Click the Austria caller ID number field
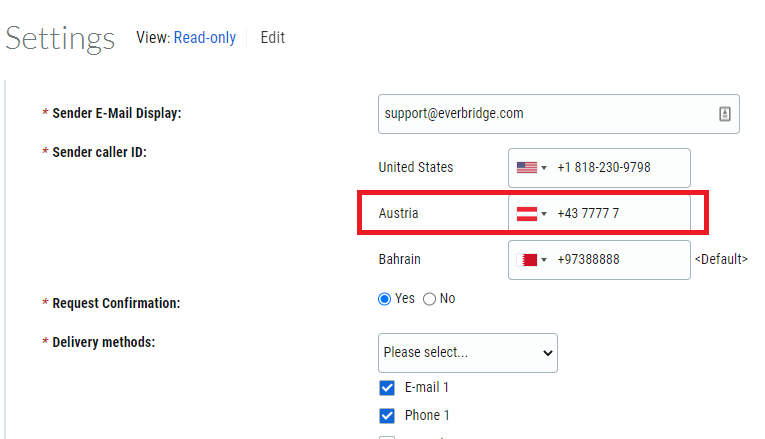This screenshot has width=765, height=439. (x=620, y=214)
